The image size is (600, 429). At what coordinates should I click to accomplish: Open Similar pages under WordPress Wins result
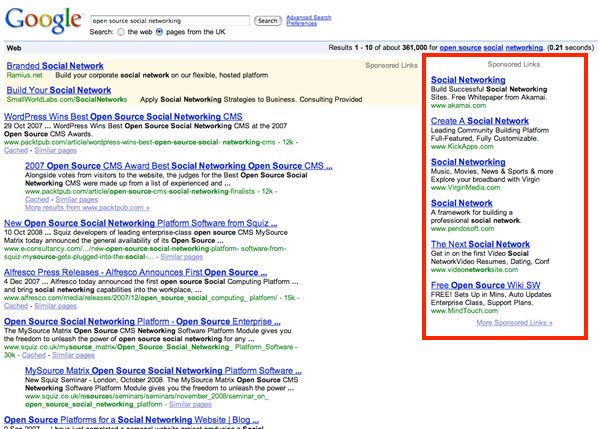point(55,150)
